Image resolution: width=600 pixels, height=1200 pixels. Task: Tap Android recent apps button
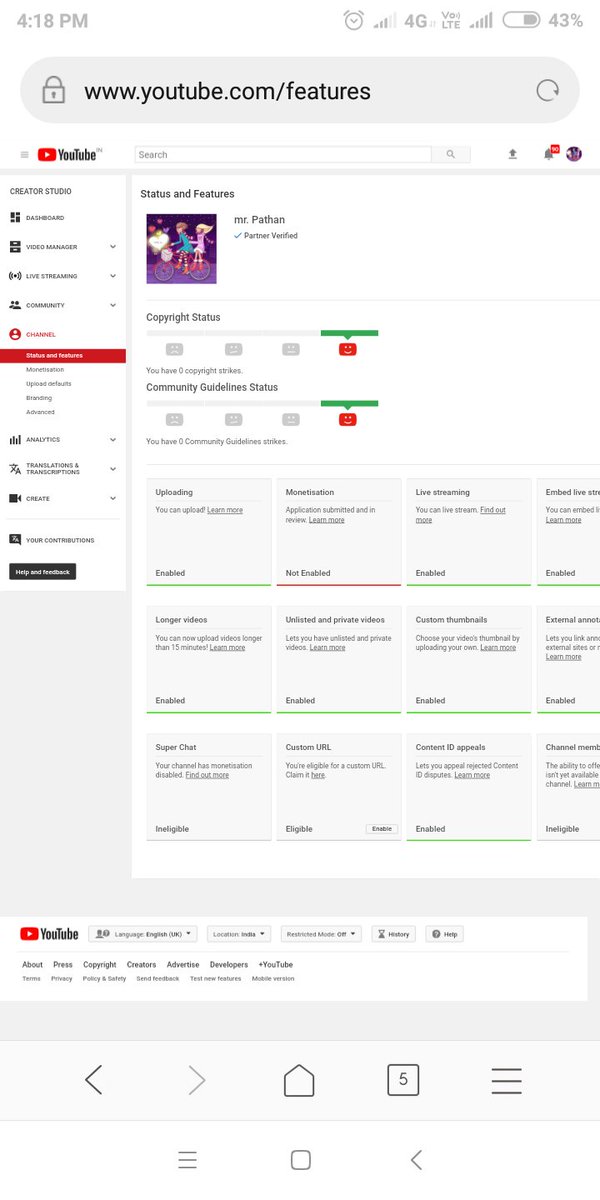click(187, 1160)
